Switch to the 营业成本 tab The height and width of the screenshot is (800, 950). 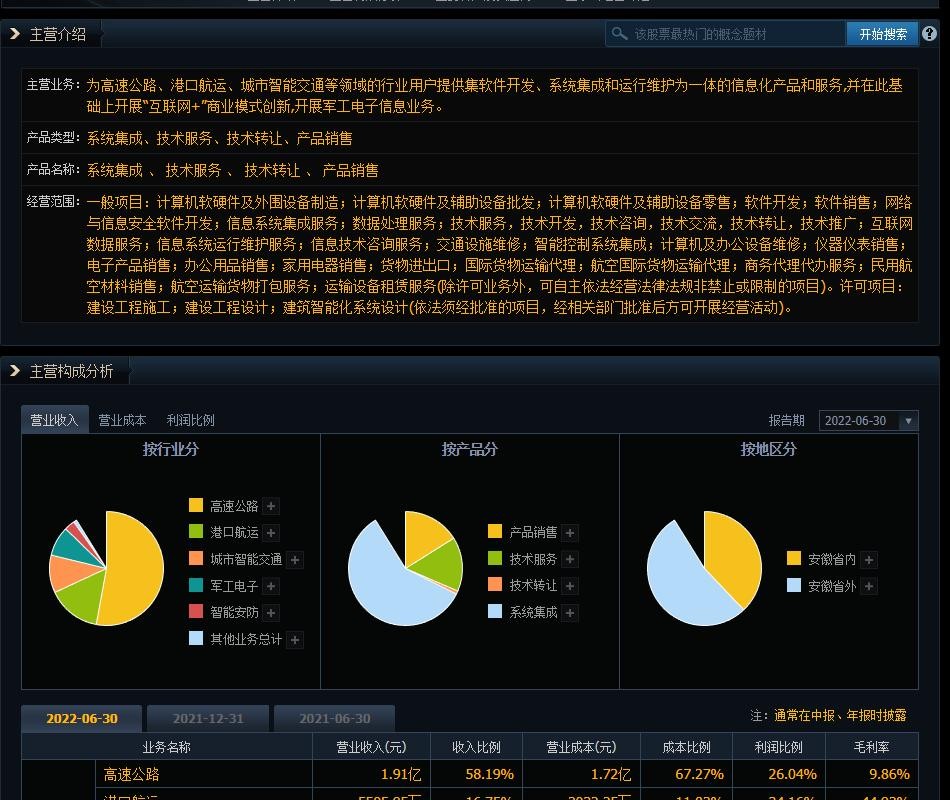[122, 420]
